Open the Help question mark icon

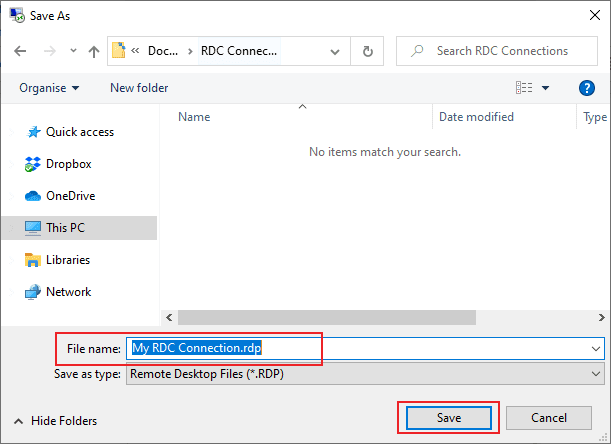pyautogui.click(x=587, y=88)
